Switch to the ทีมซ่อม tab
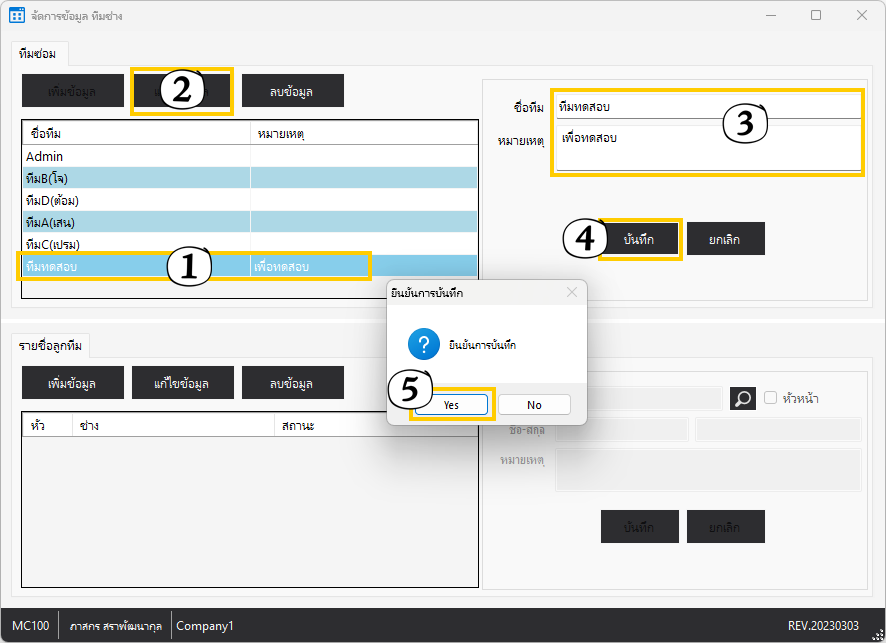 tap(38, 53)
